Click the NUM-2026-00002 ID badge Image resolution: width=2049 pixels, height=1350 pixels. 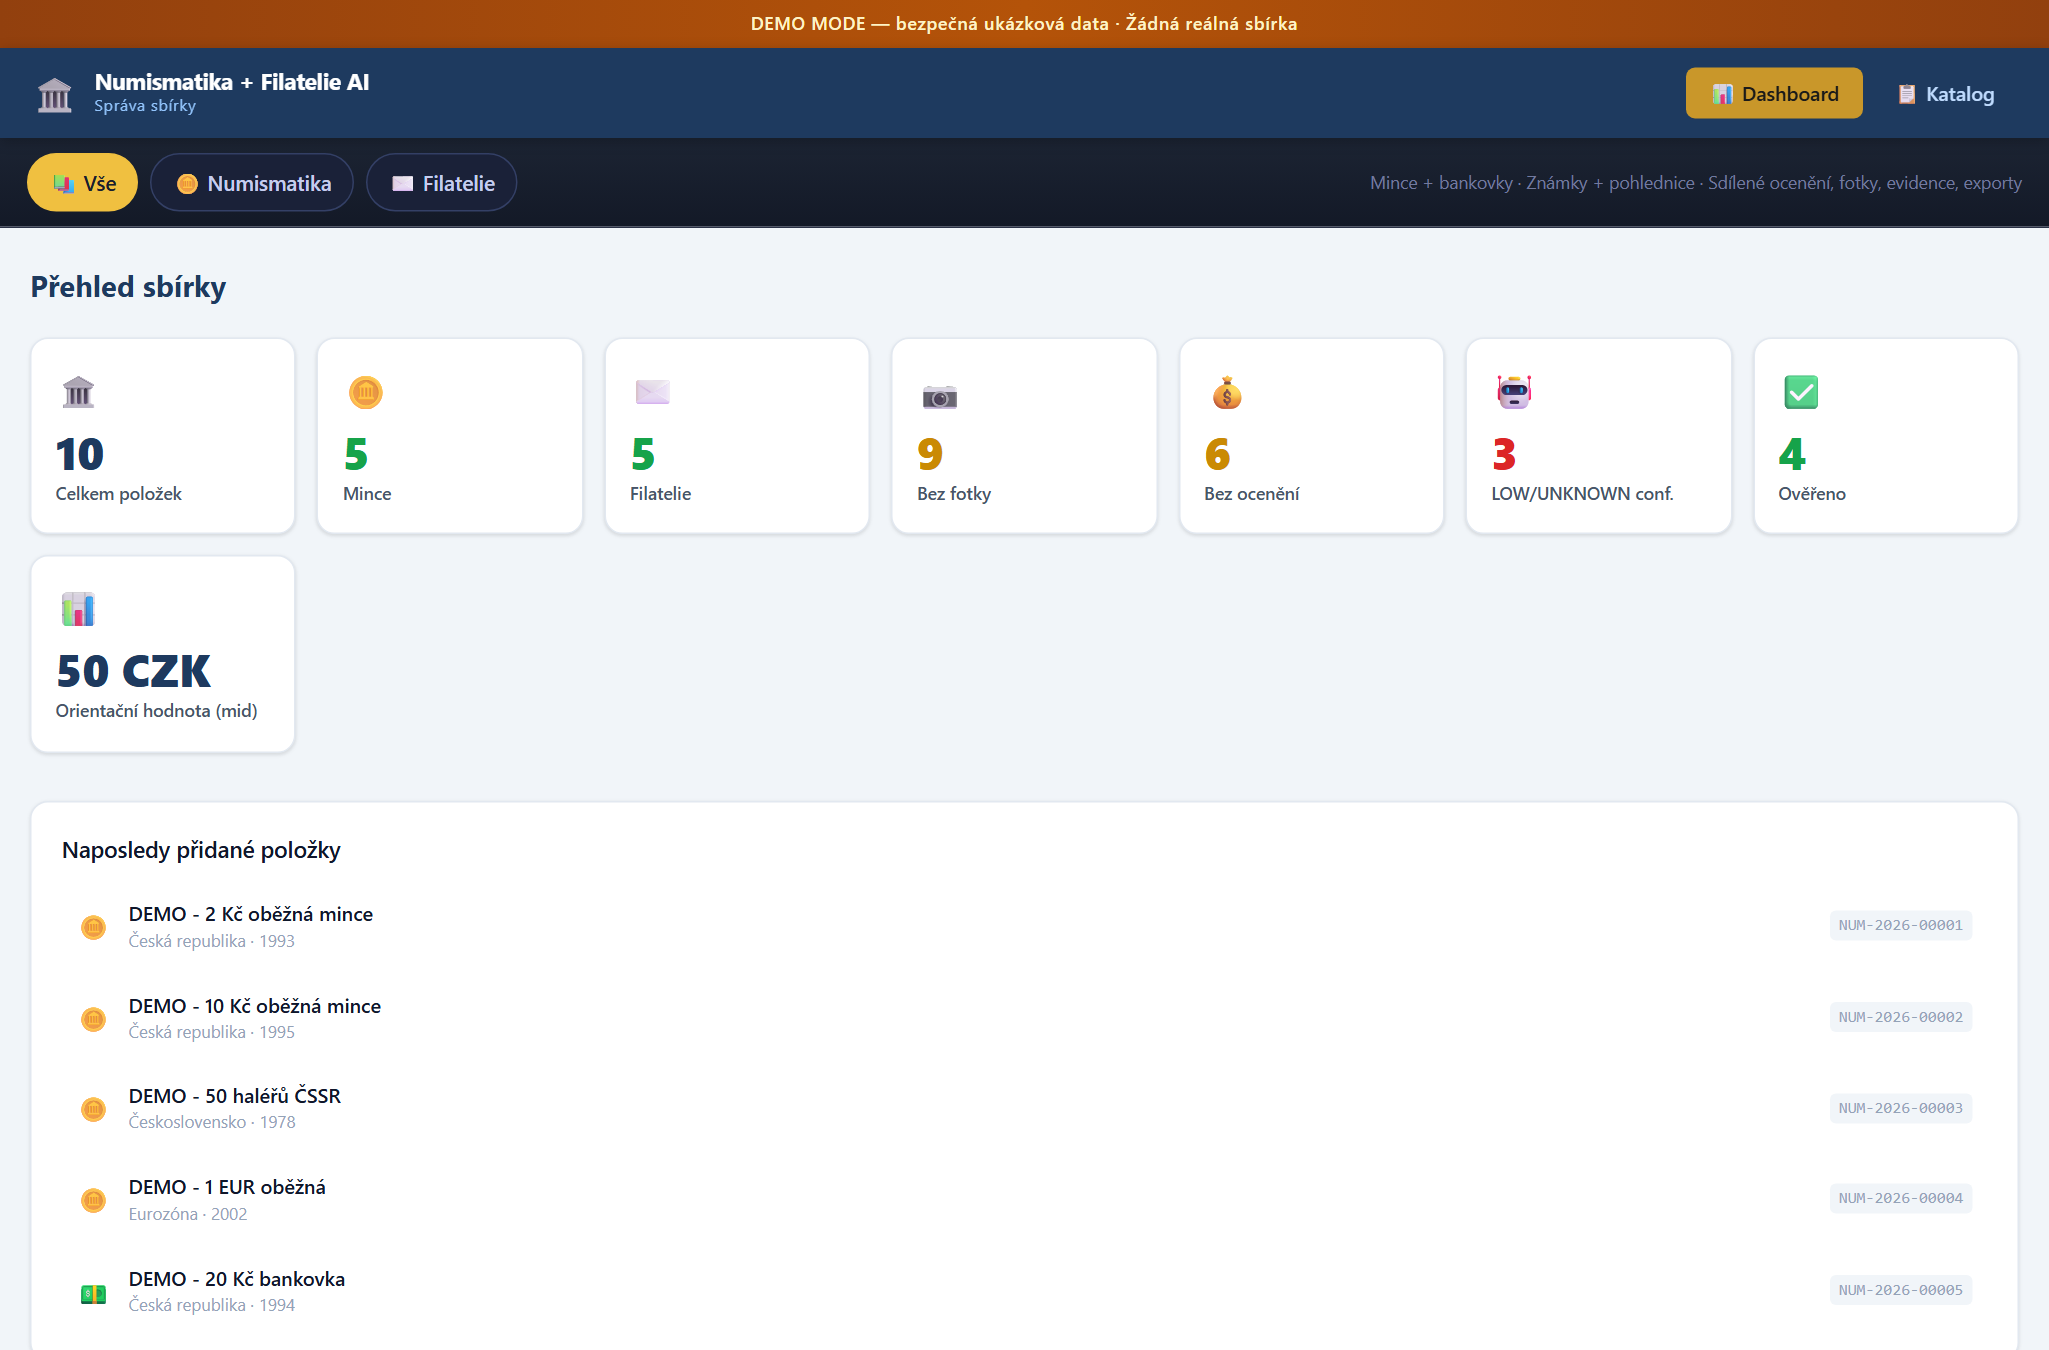click(1900, 1017)
